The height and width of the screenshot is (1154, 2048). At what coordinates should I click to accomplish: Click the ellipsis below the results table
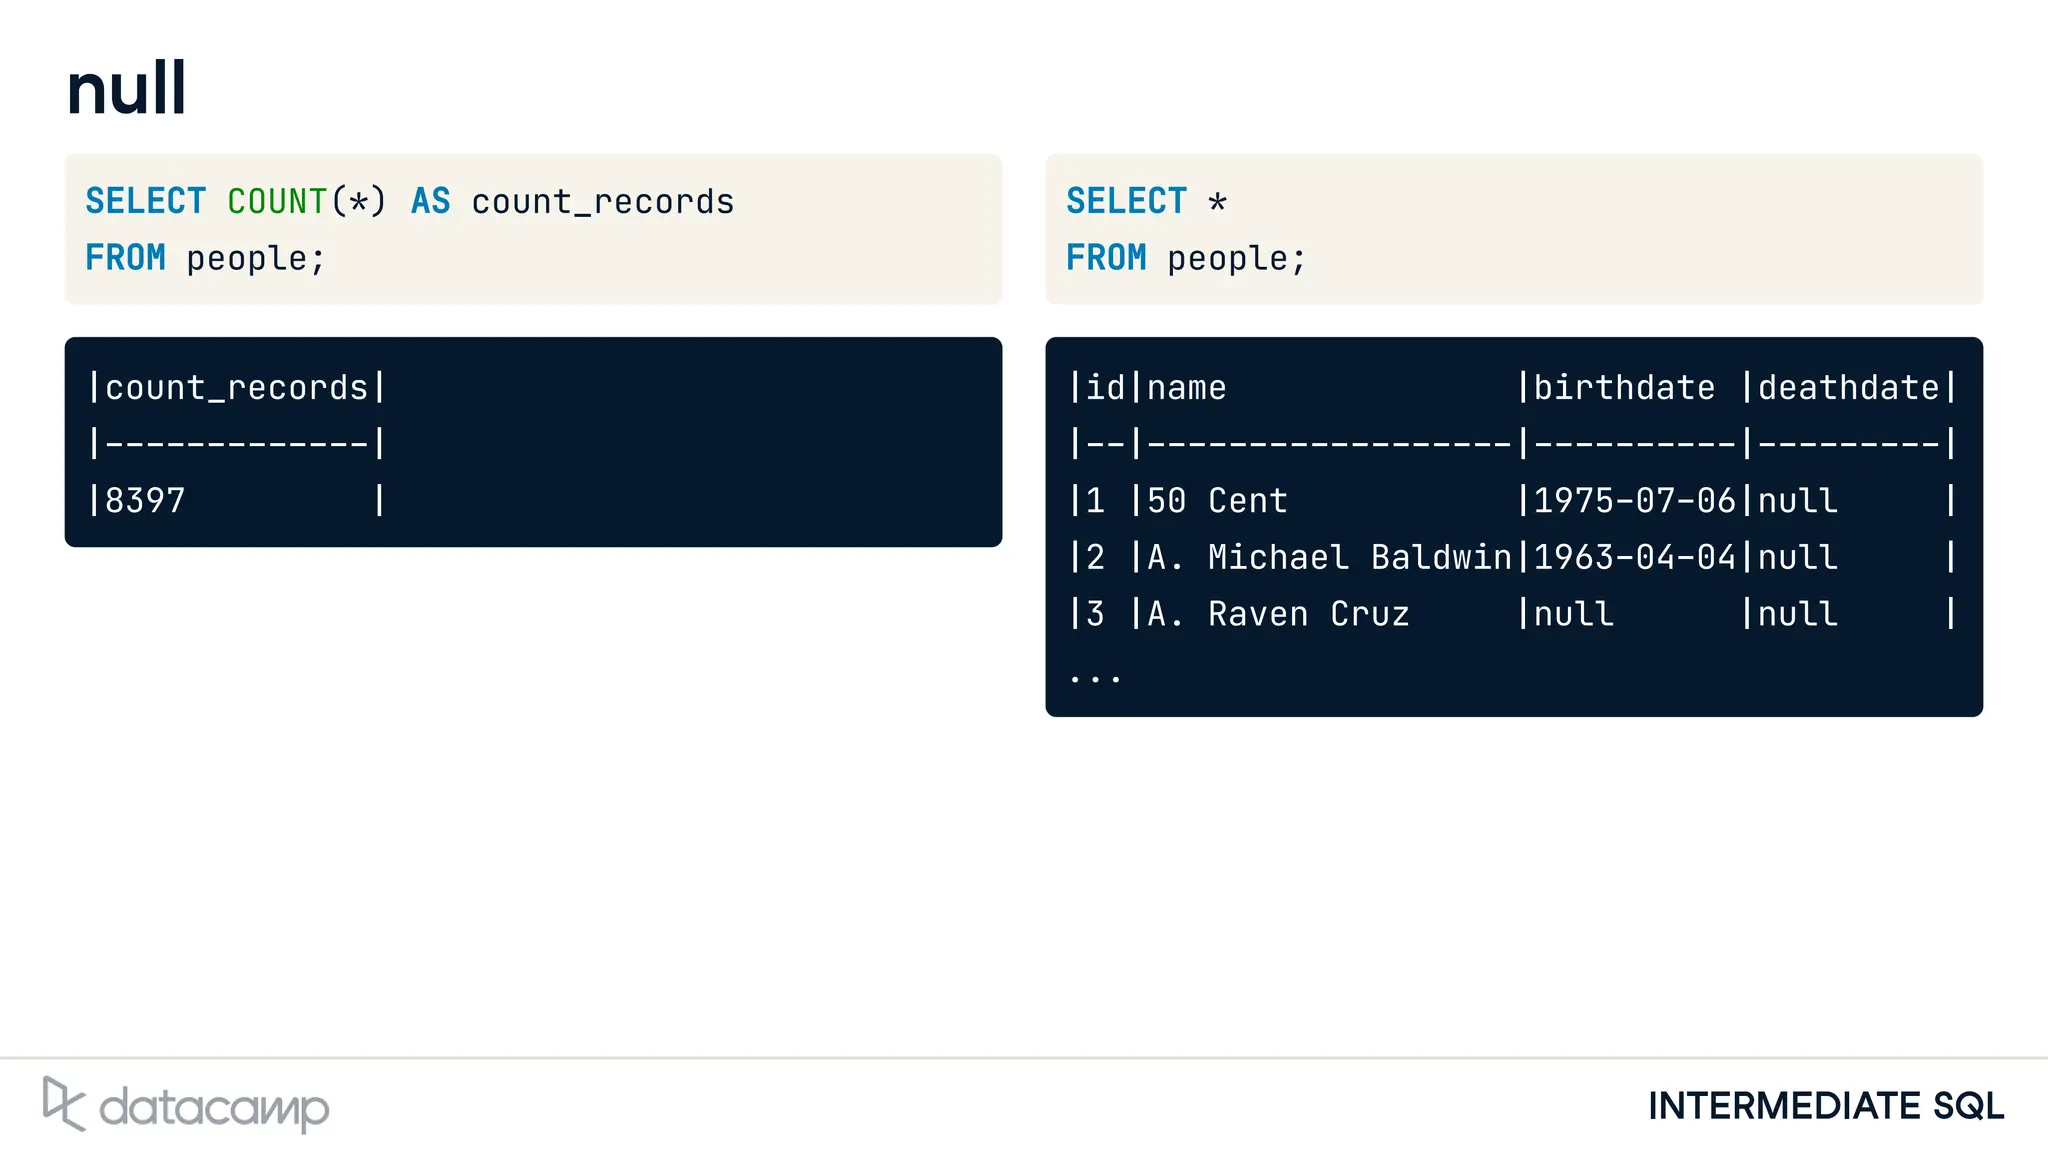point(1095,677)
